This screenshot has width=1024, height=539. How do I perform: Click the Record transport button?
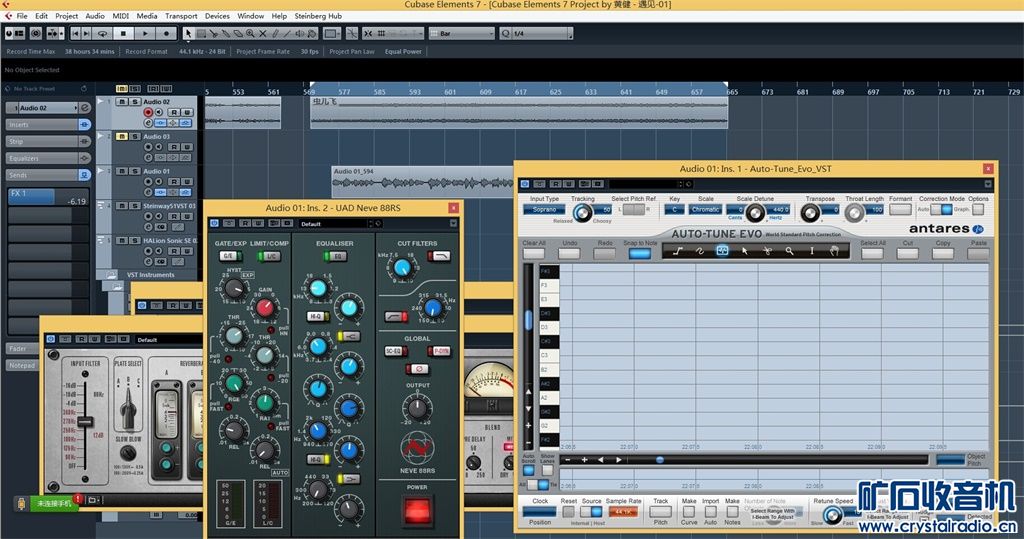(x=167, y=33)
